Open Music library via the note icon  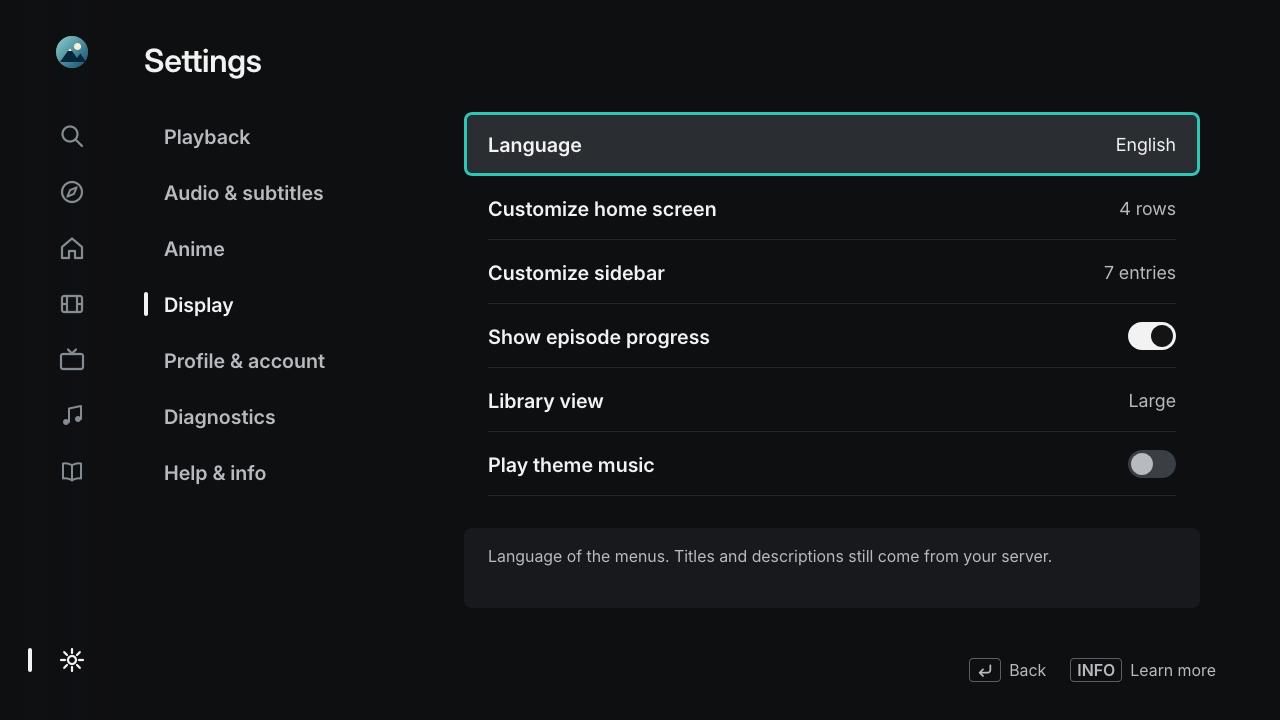click(x=72, y=416)
